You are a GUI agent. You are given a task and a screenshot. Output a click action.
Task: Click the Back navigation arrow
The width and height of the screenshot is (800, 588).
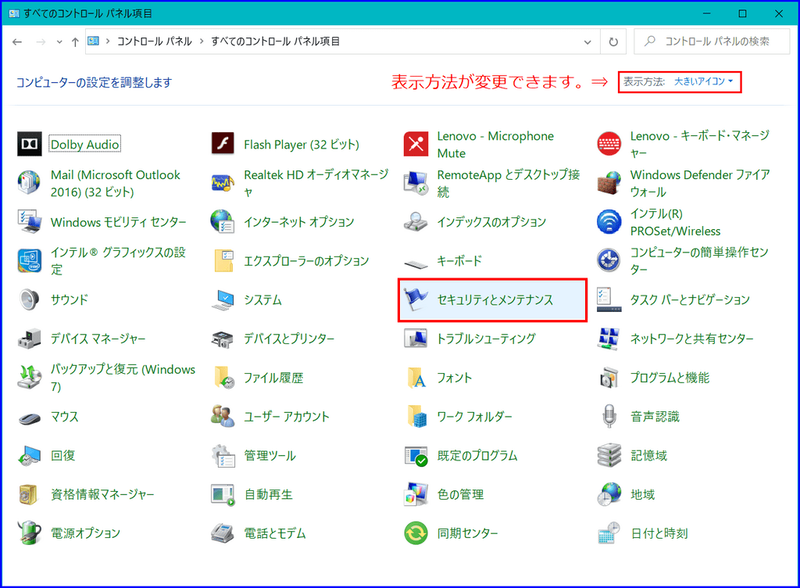click(17, 42)
